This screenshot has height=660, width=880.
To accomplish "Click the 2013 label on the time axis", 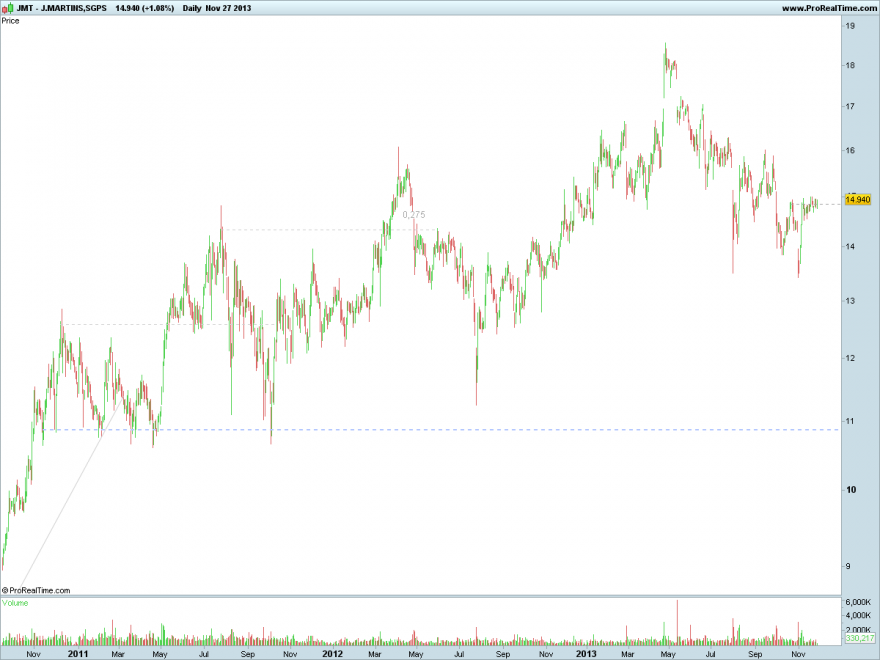I will pyautogui.click(x=586, y=653).
